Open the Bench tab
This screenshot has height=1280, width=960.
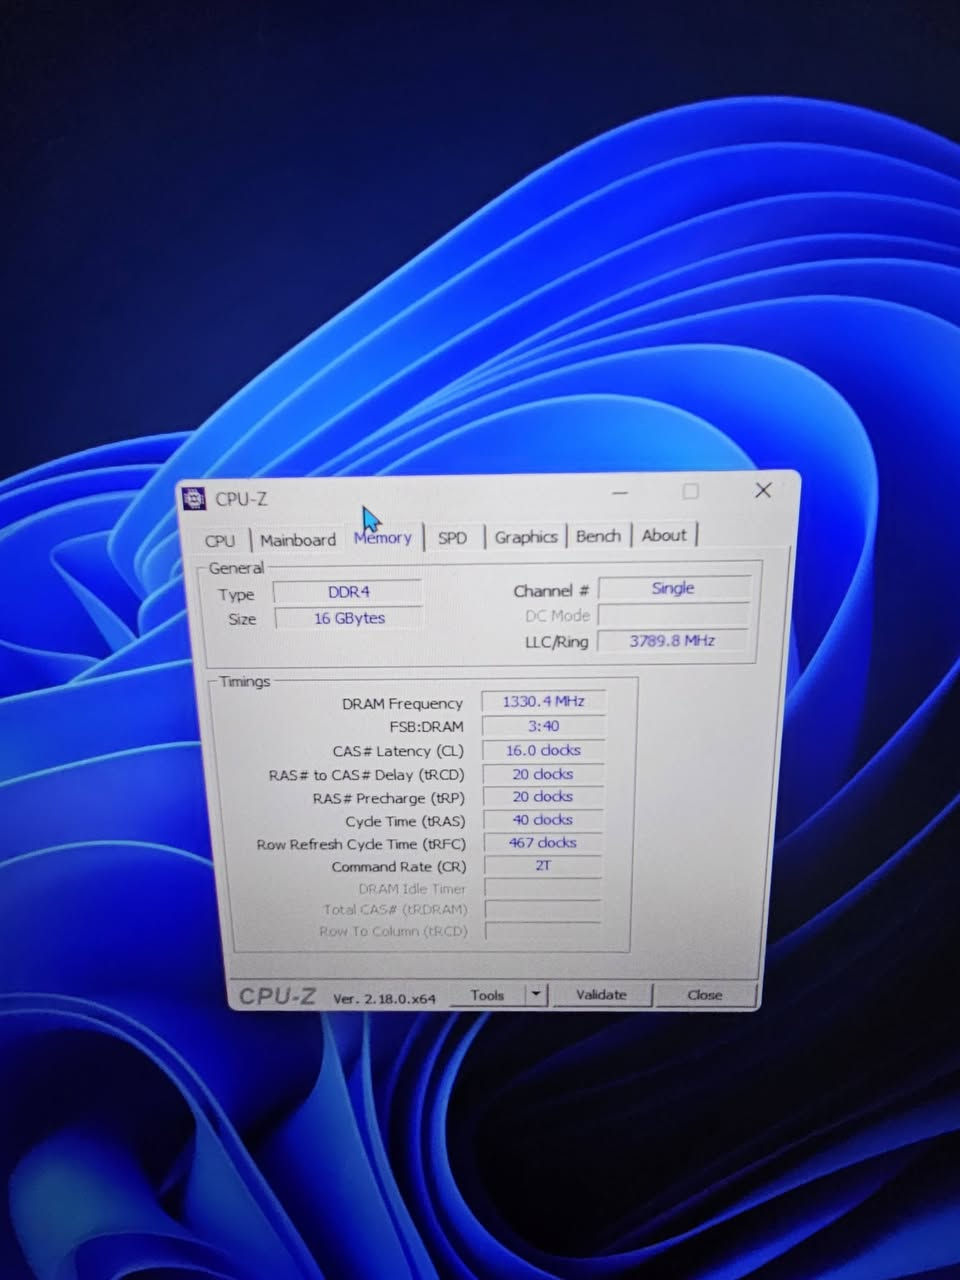598,536
